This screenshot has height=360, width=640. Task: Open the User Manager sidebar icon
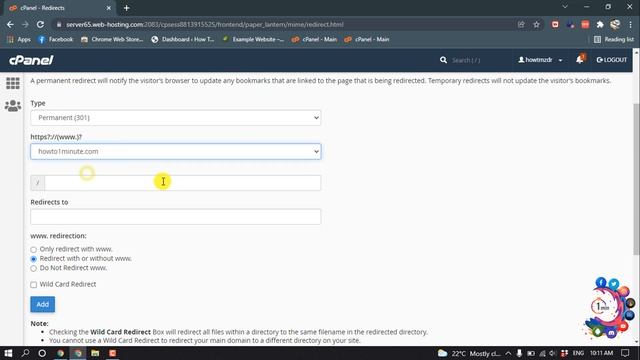coord(13,106)
